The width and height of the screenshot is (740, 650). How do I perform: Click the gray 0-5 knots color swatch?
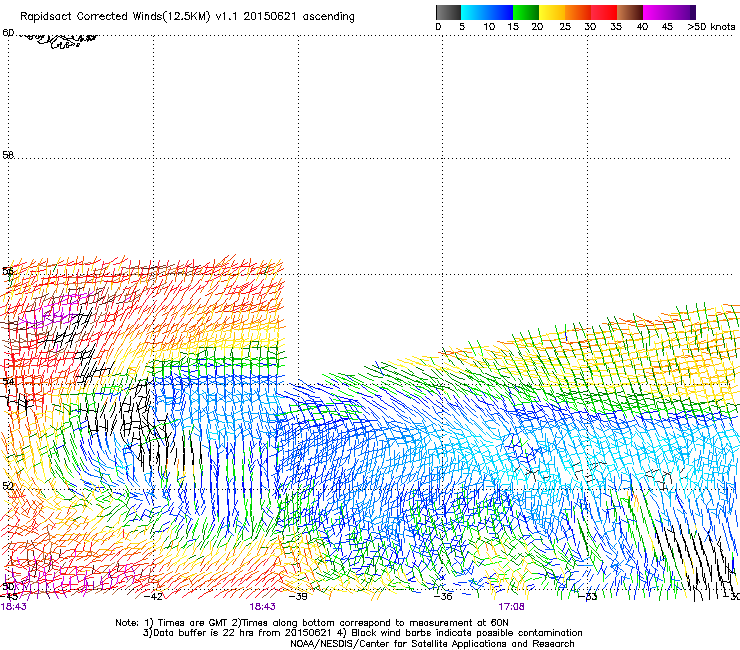pyautogui.click(x=448, y=12)
